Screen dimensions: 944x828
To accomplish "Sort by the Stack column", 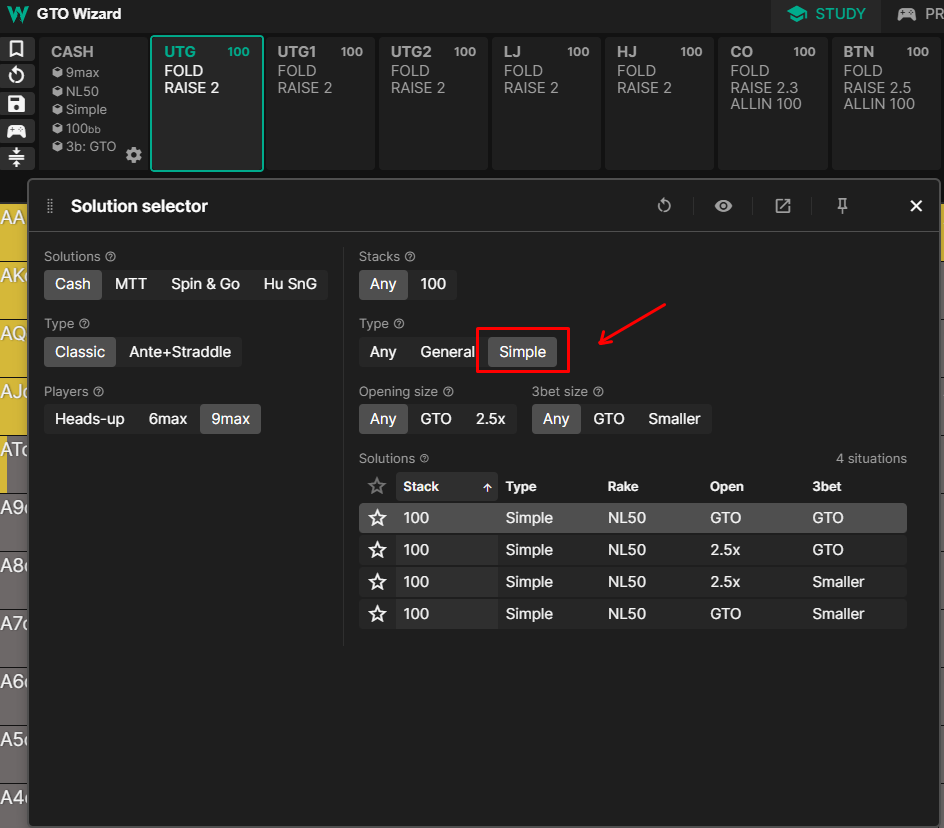I will click(x=447, y=487).
